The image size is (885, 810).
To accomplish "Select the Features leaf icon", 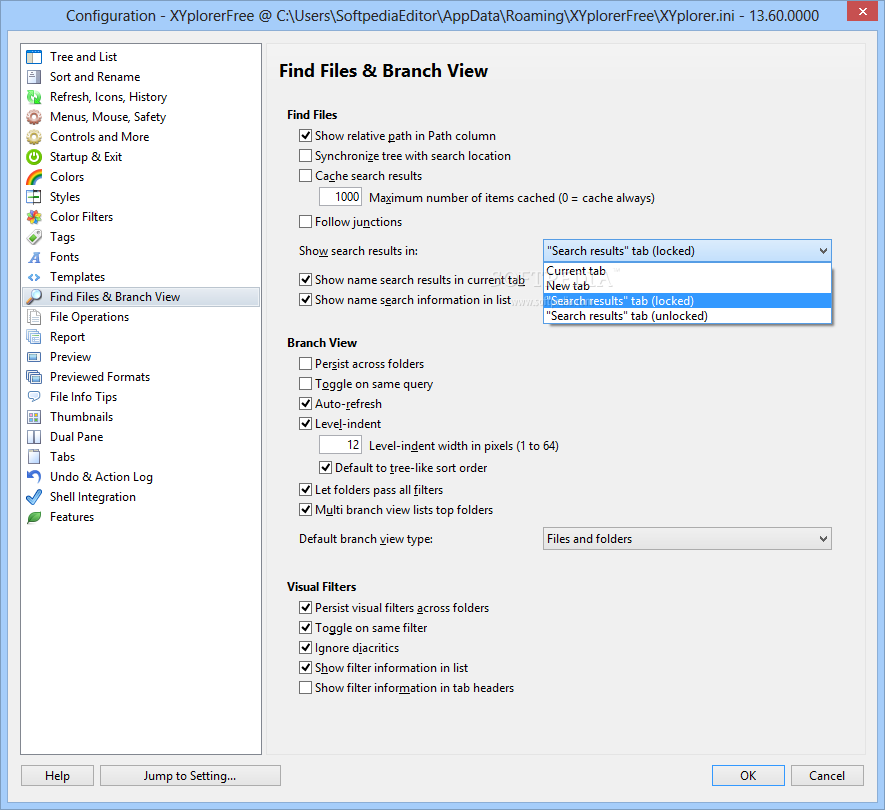I will pos(34,517).
